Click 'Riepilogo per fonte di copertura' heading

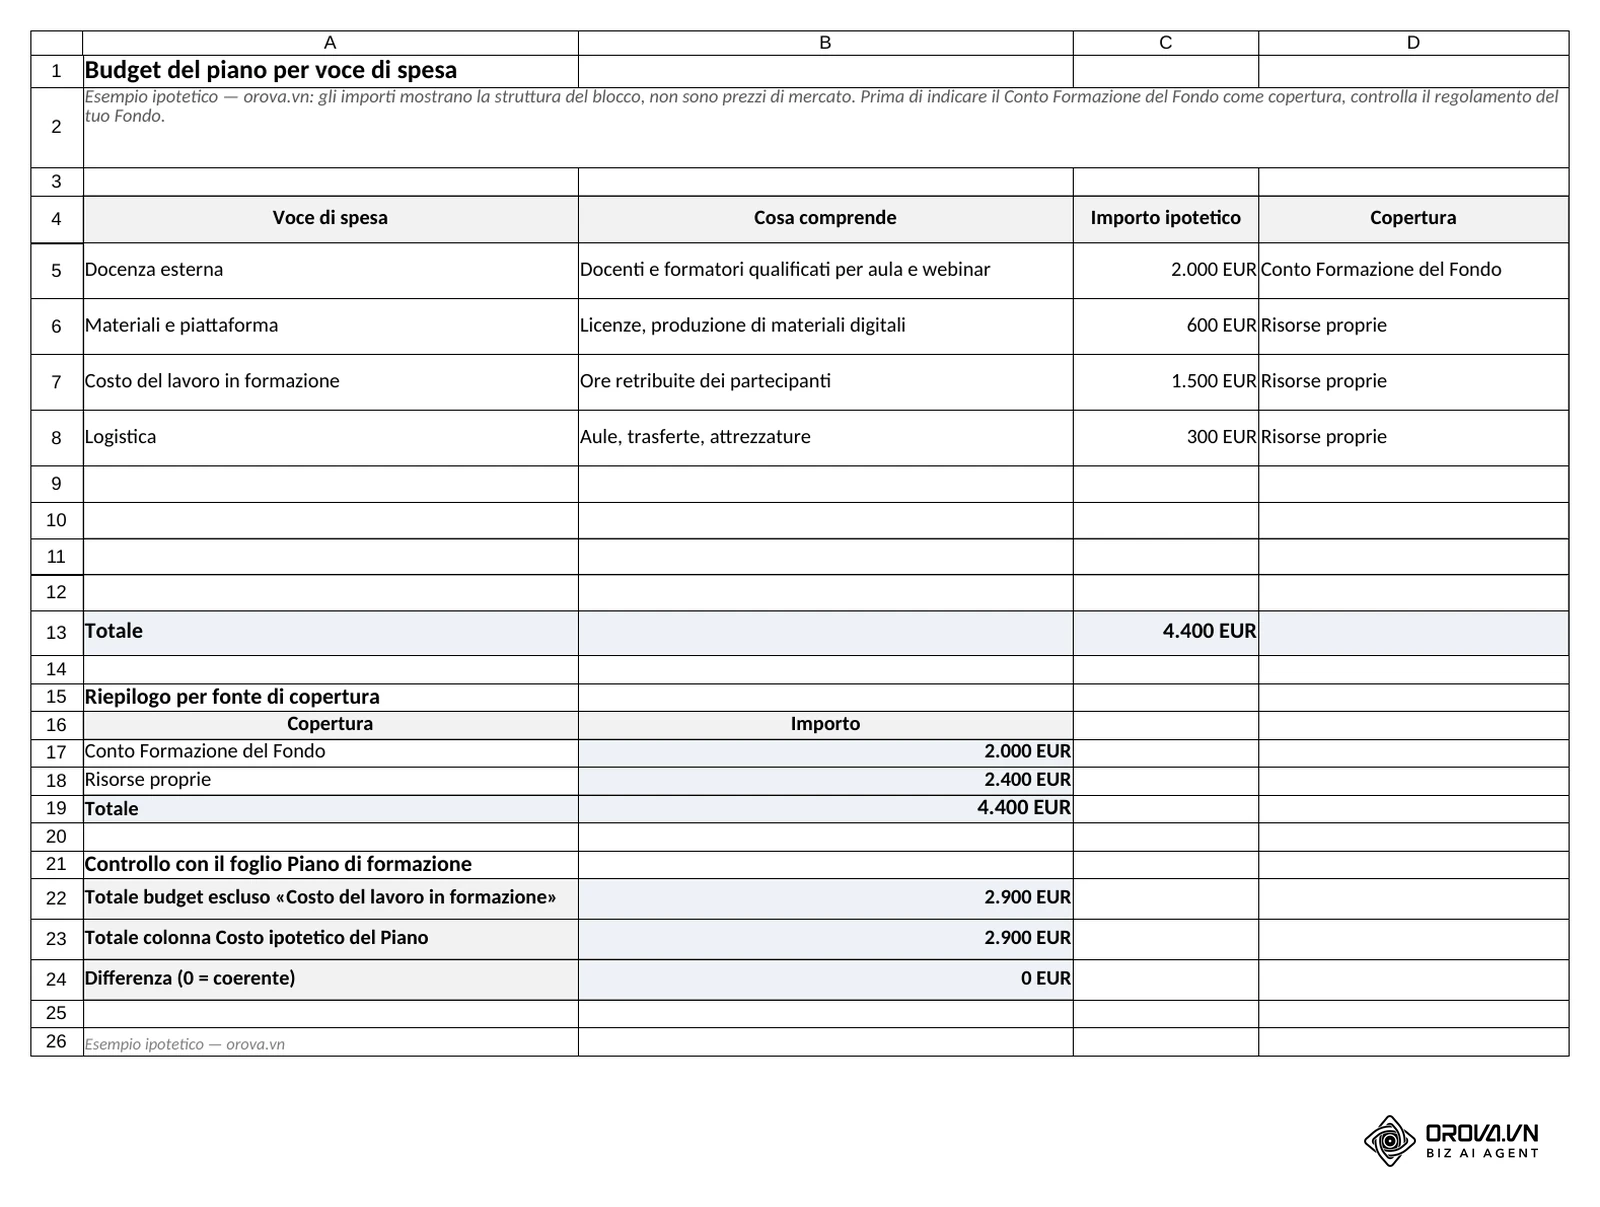232,697
